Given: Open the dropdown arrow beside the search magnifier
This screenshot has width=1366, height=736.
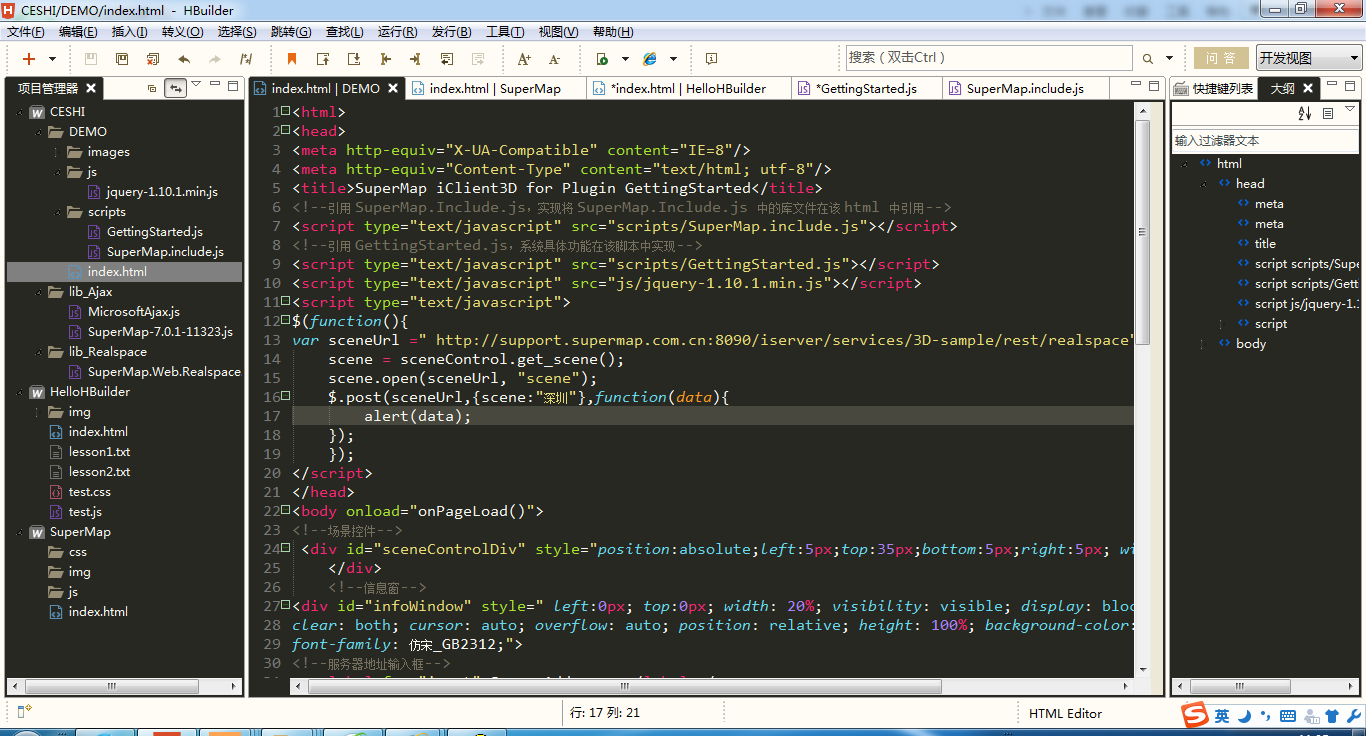Looking at the screenshot, I should (1170, 59).
